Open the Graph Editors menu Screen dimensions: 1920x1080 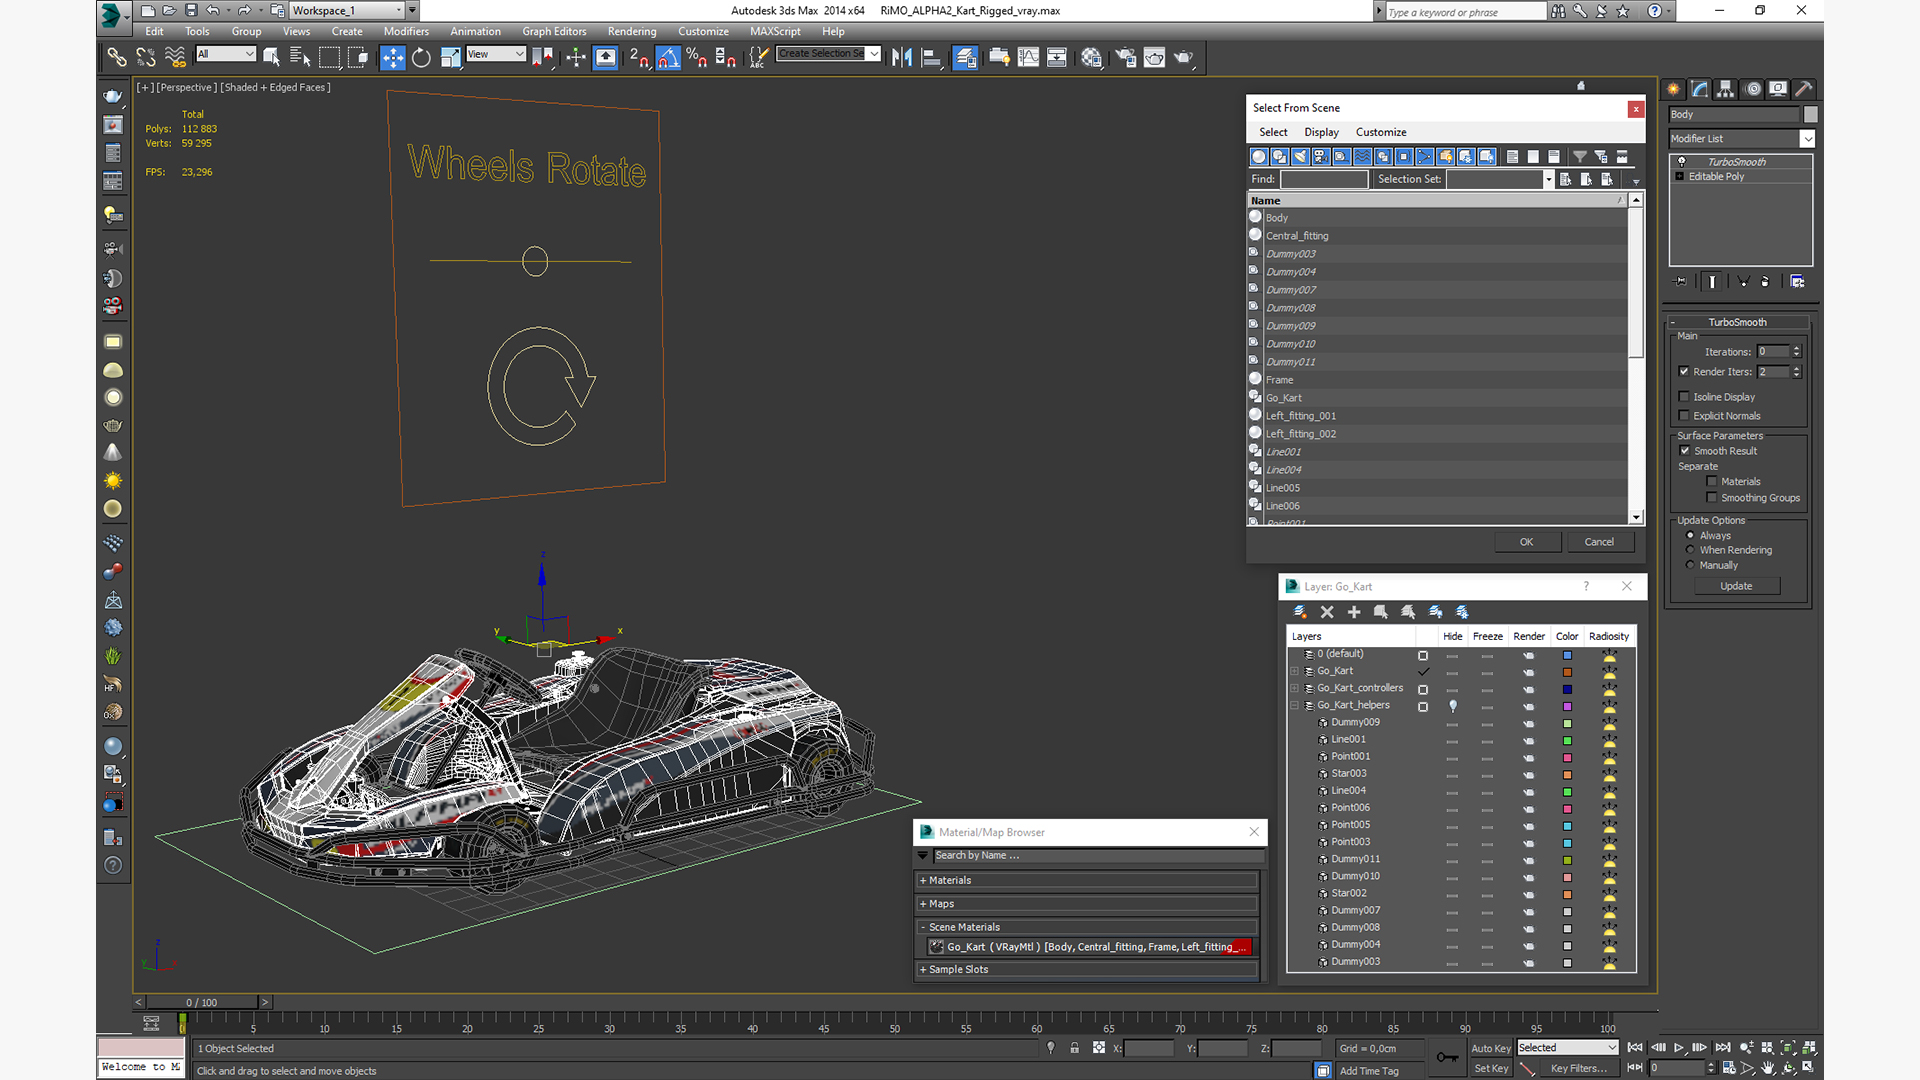point(554,32)
